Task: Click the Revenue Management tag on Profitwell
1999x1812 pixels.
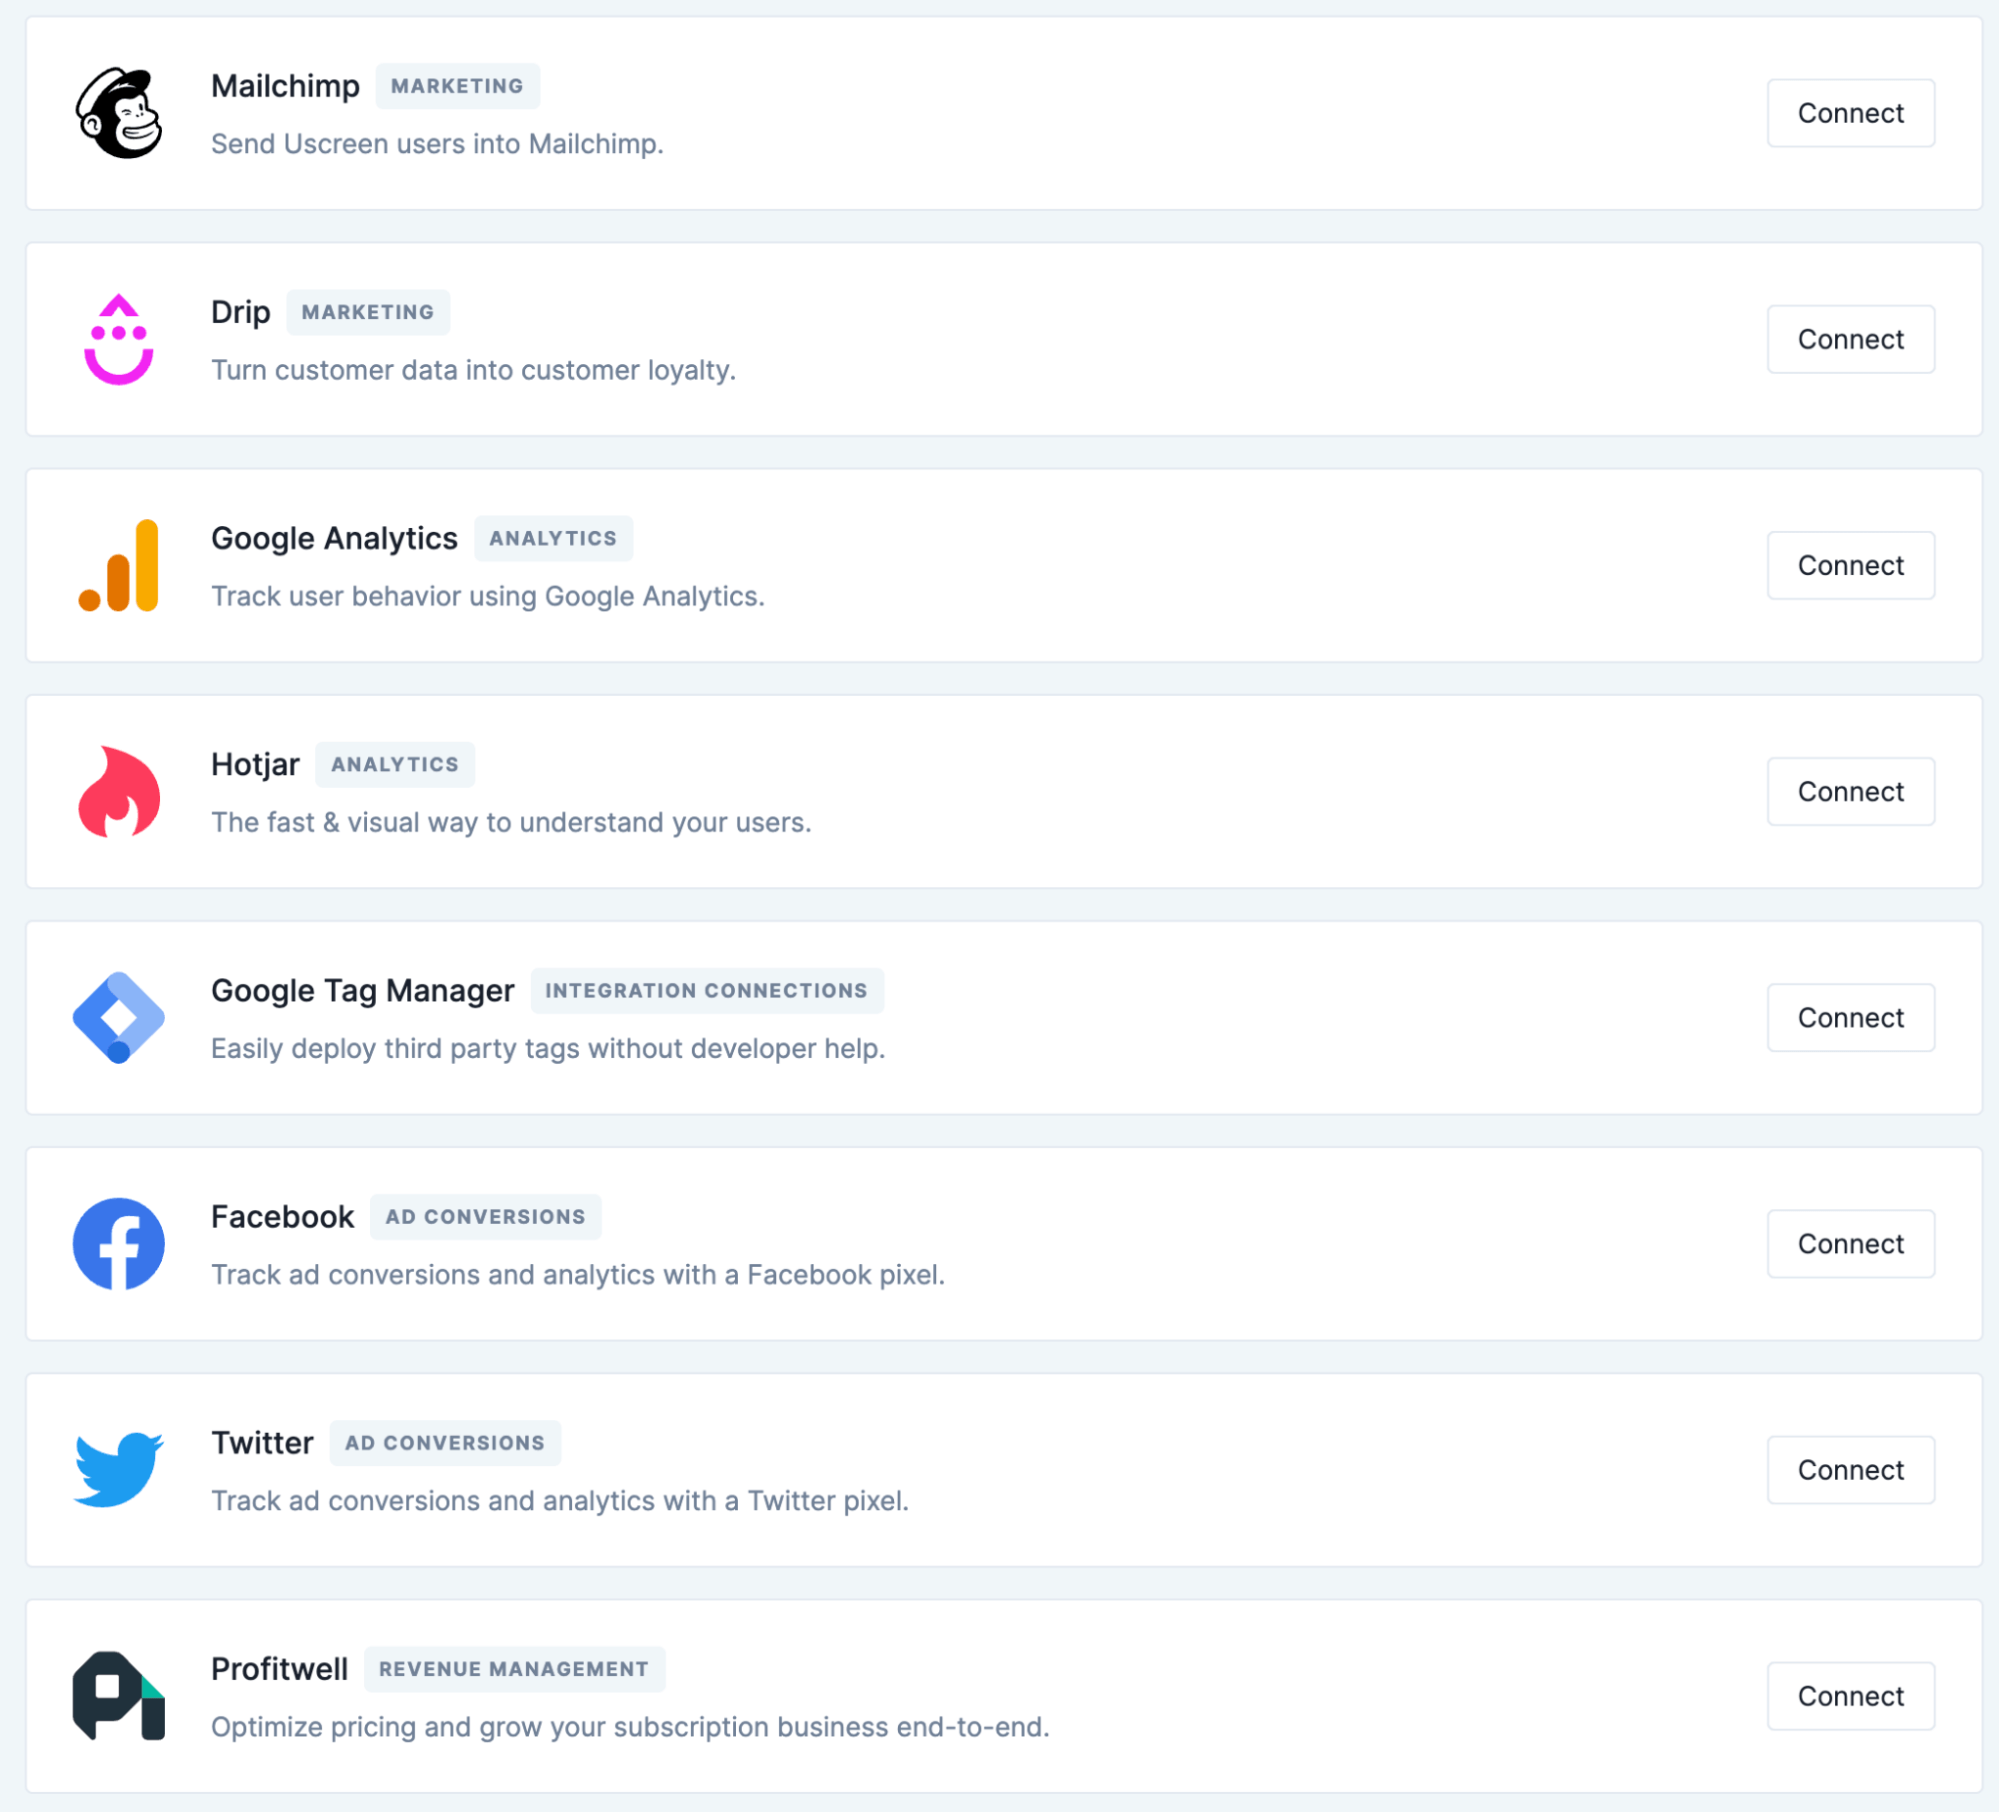Action: click(x=514, y=1669)
